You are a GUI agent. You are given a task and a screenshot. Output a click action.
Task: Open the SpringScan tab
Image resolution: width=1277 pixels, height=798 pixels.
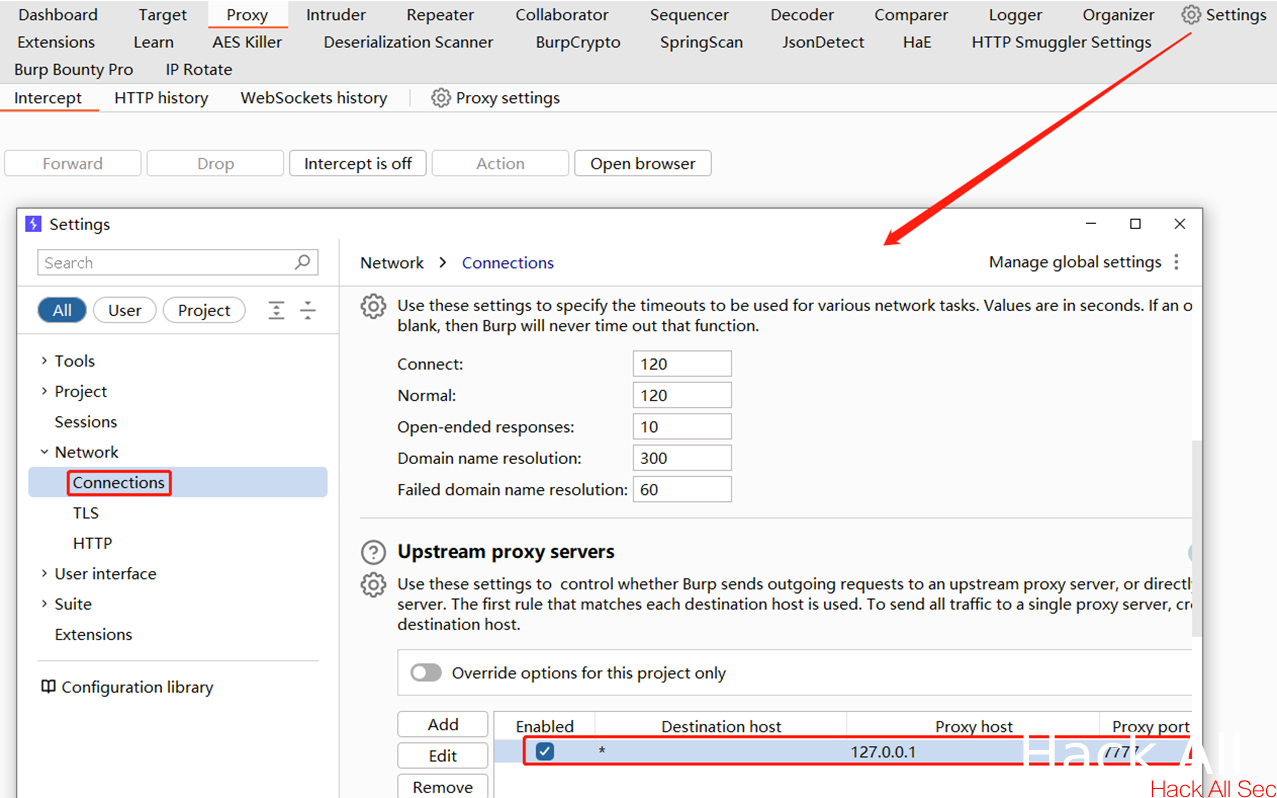(x=701, y=42)
